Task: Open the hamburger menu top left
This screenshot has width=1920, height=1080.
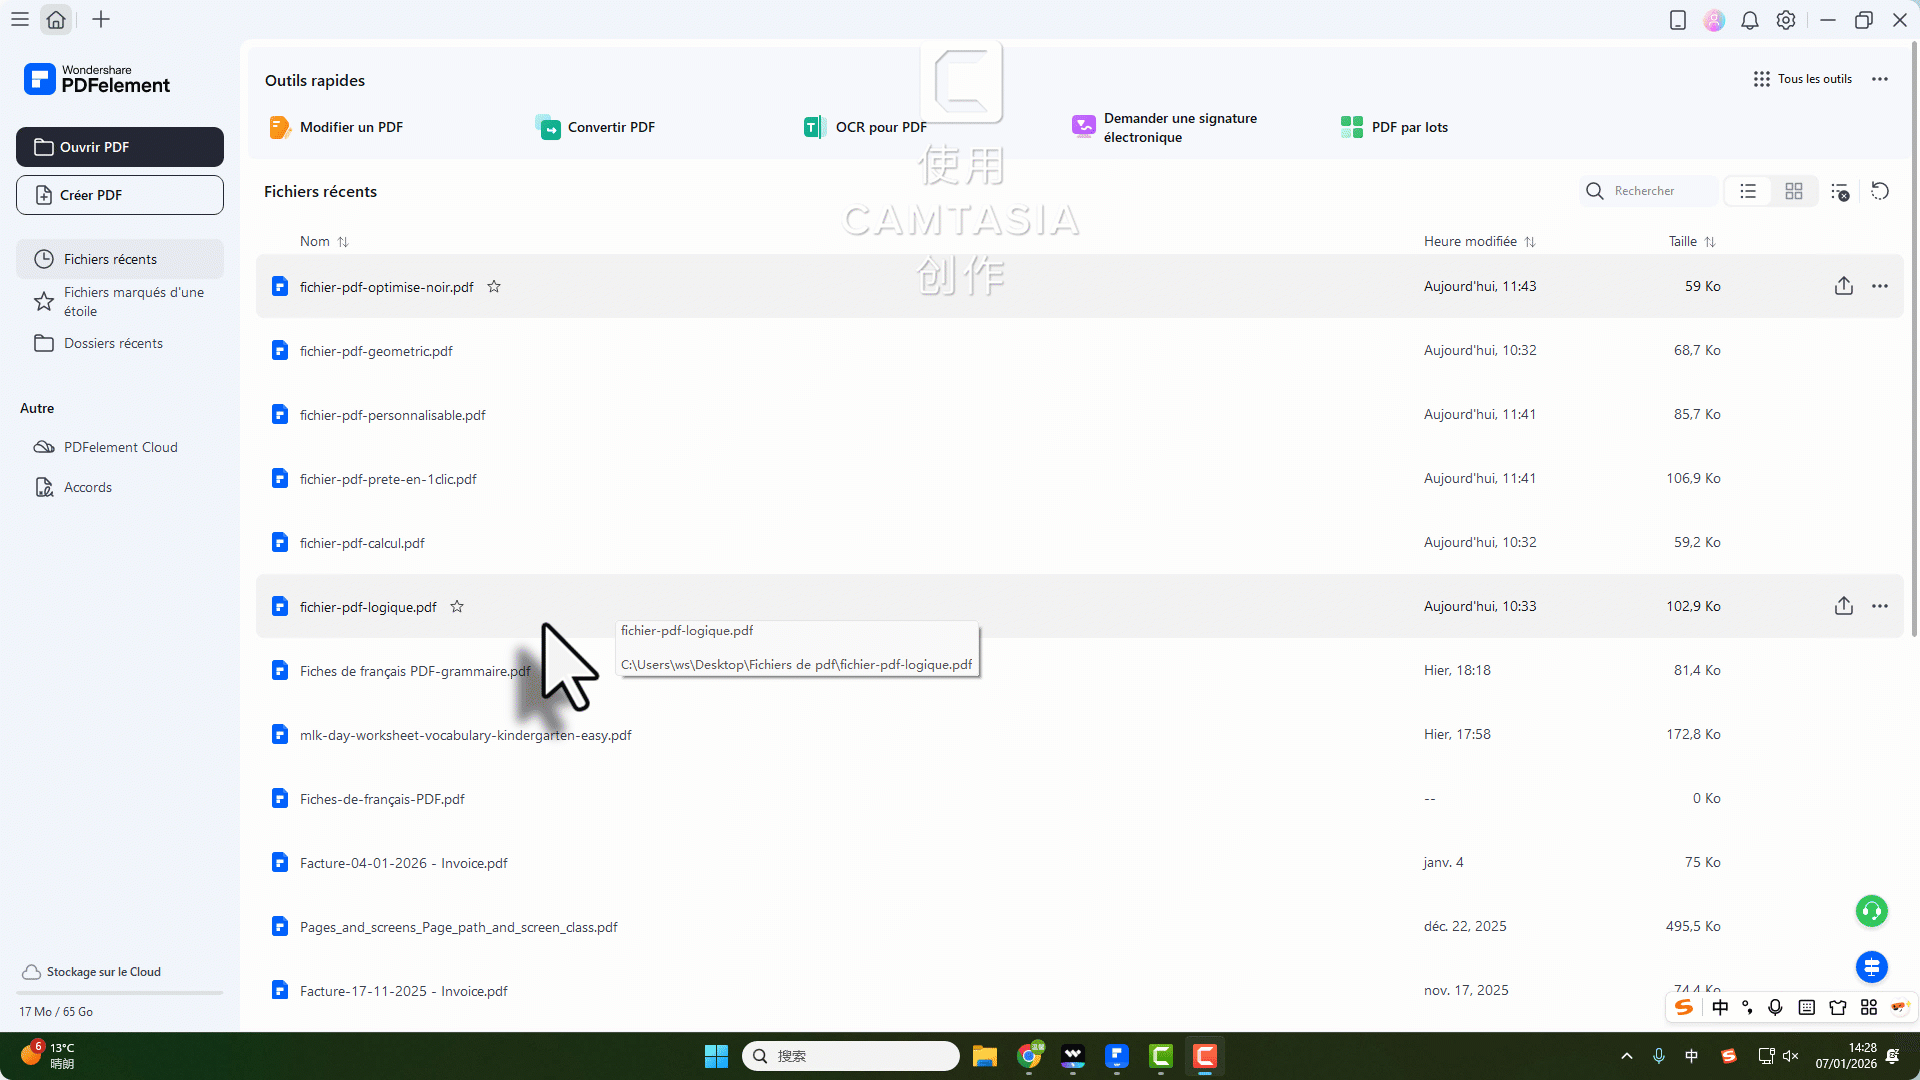Action: pos(20,19)
